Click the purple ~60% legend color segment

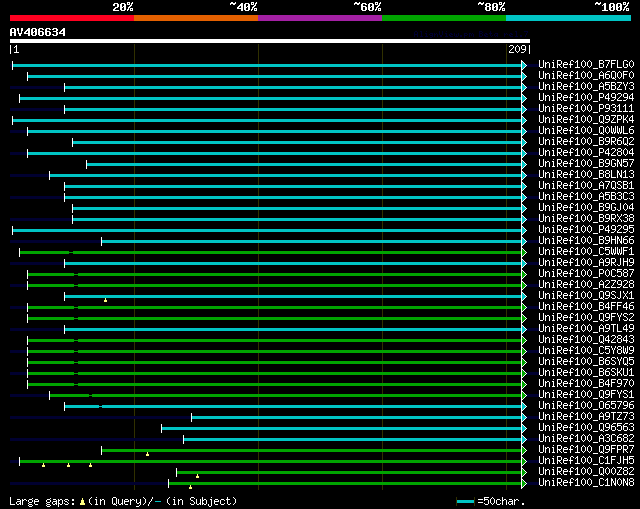point(320,18)
